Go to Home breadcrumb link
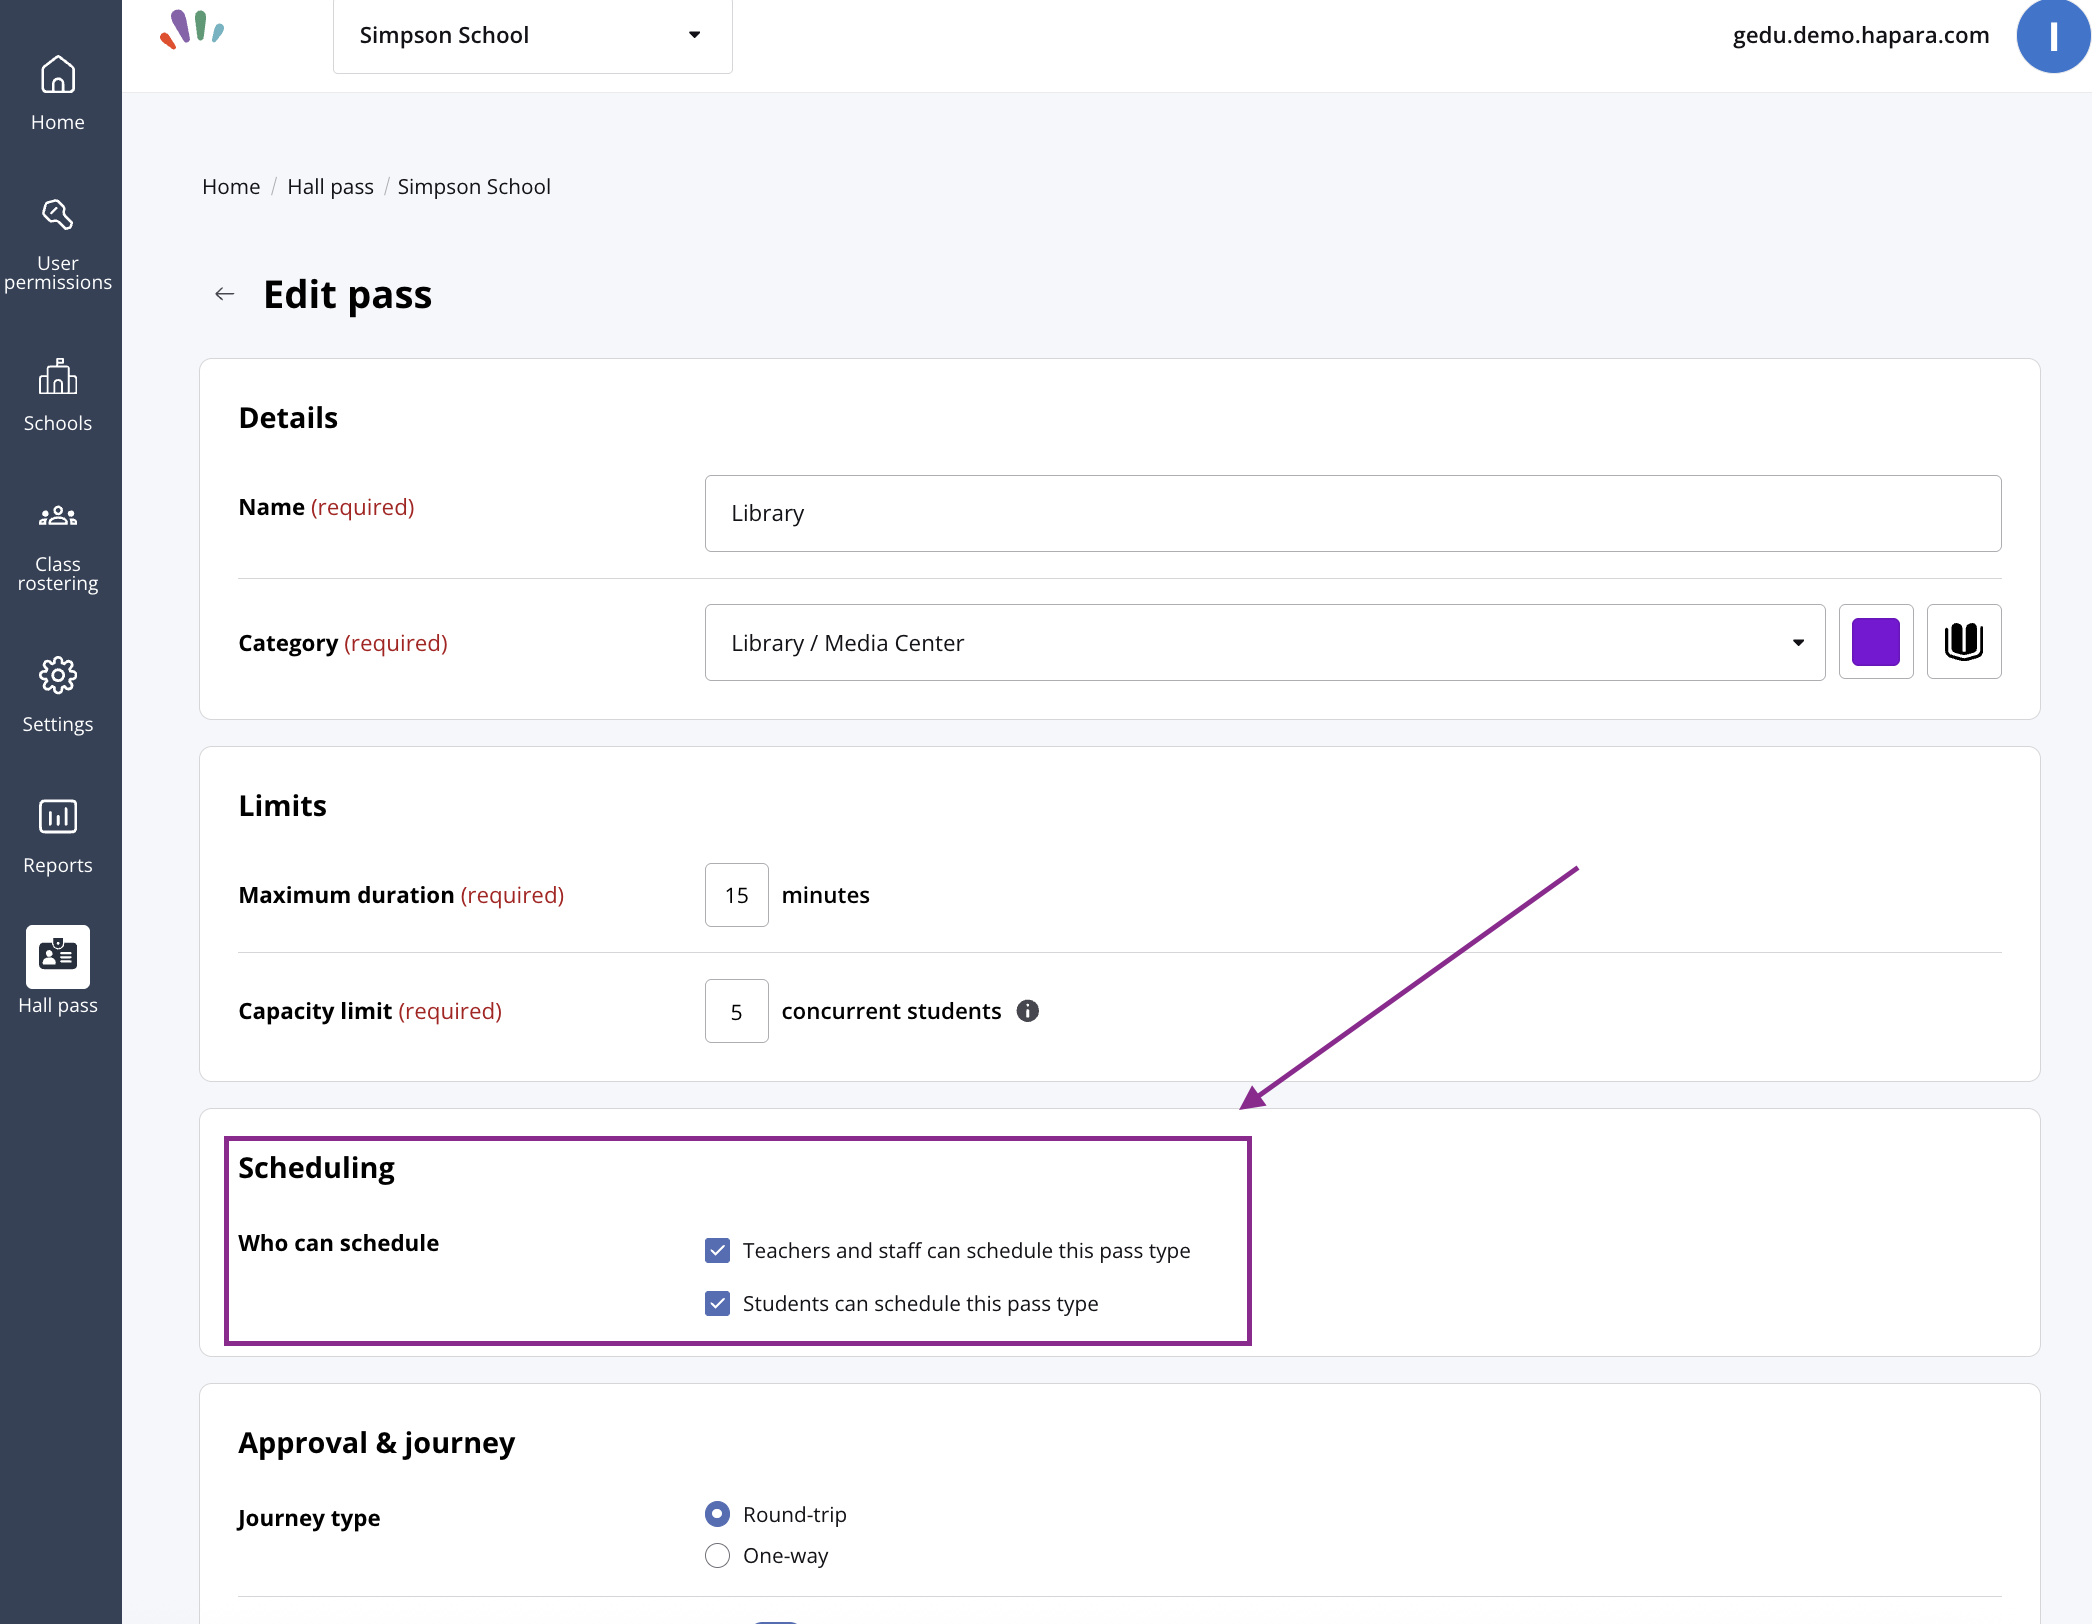The image size is (2092, 1624). (x=231, y=187)
